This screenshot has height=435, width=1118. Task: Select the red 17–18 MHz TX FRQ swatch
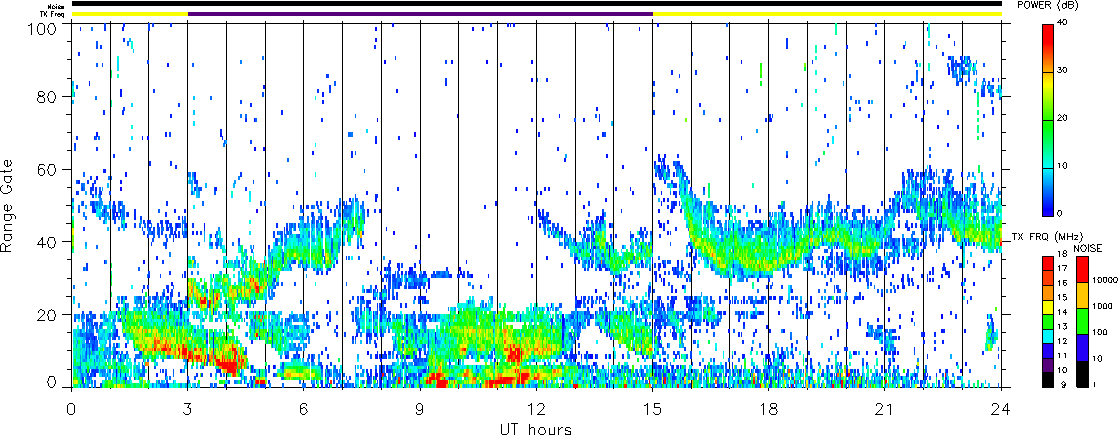click(x=1048, y=263)
